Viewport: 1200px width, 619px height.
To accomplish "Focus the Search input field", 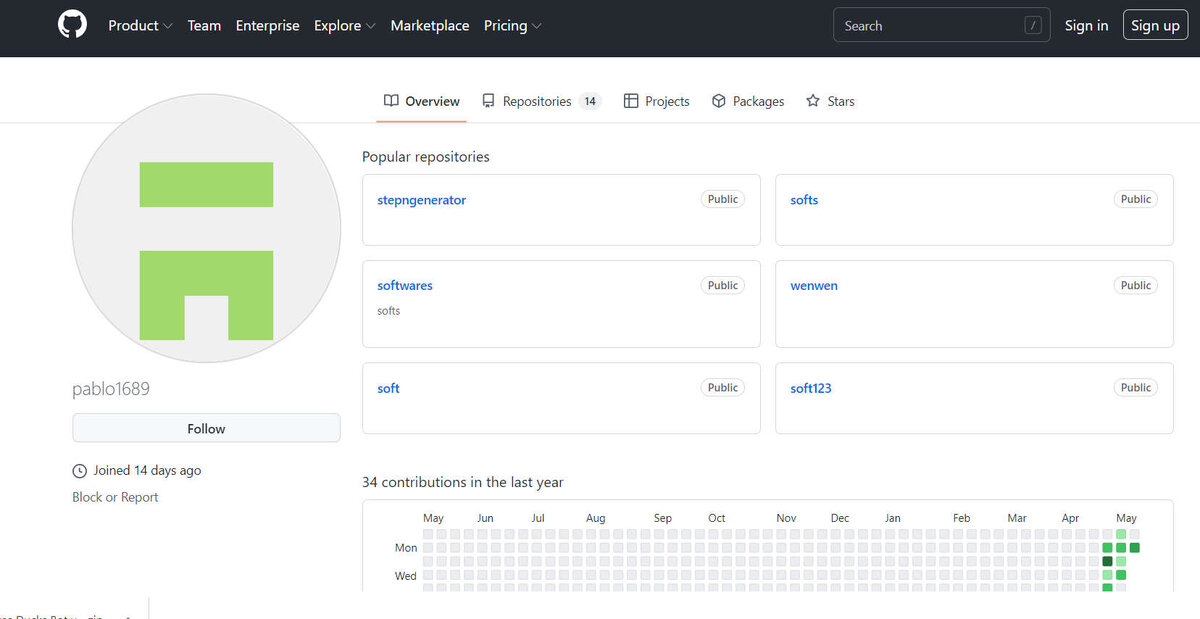I will [x=941, y=26].
